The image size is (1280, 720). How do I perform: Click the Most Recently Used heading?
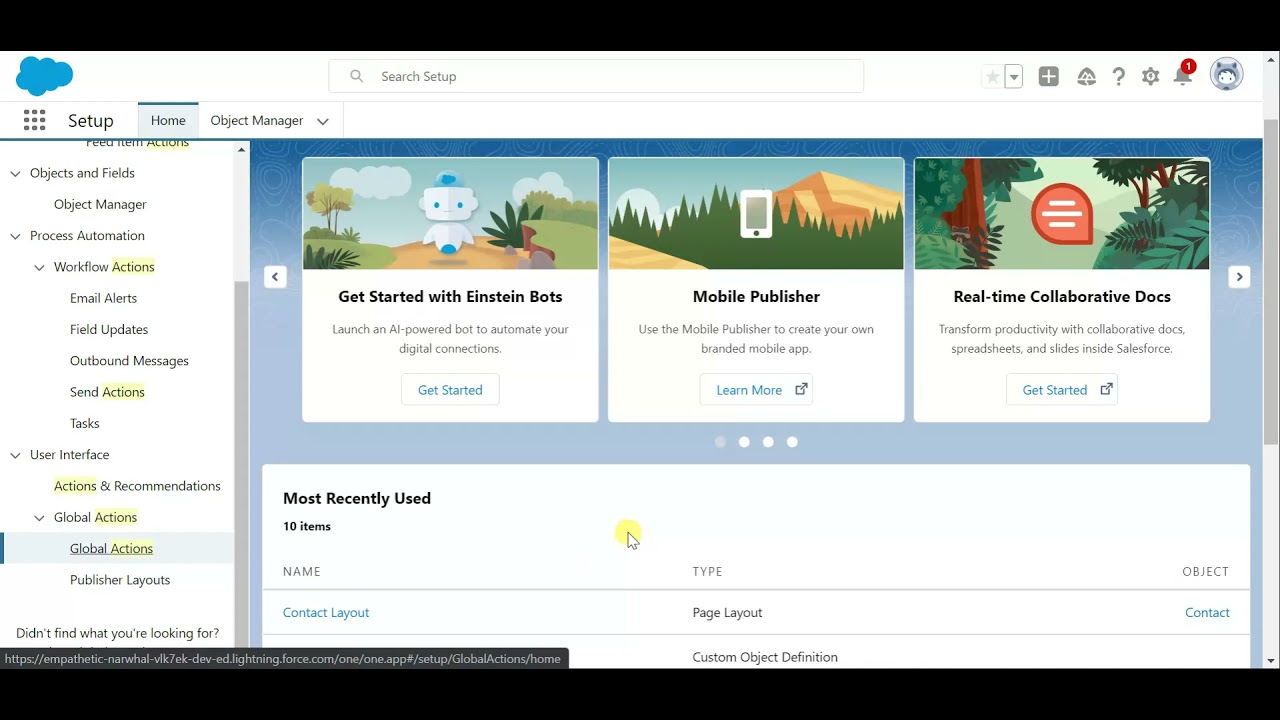point(357,498)
